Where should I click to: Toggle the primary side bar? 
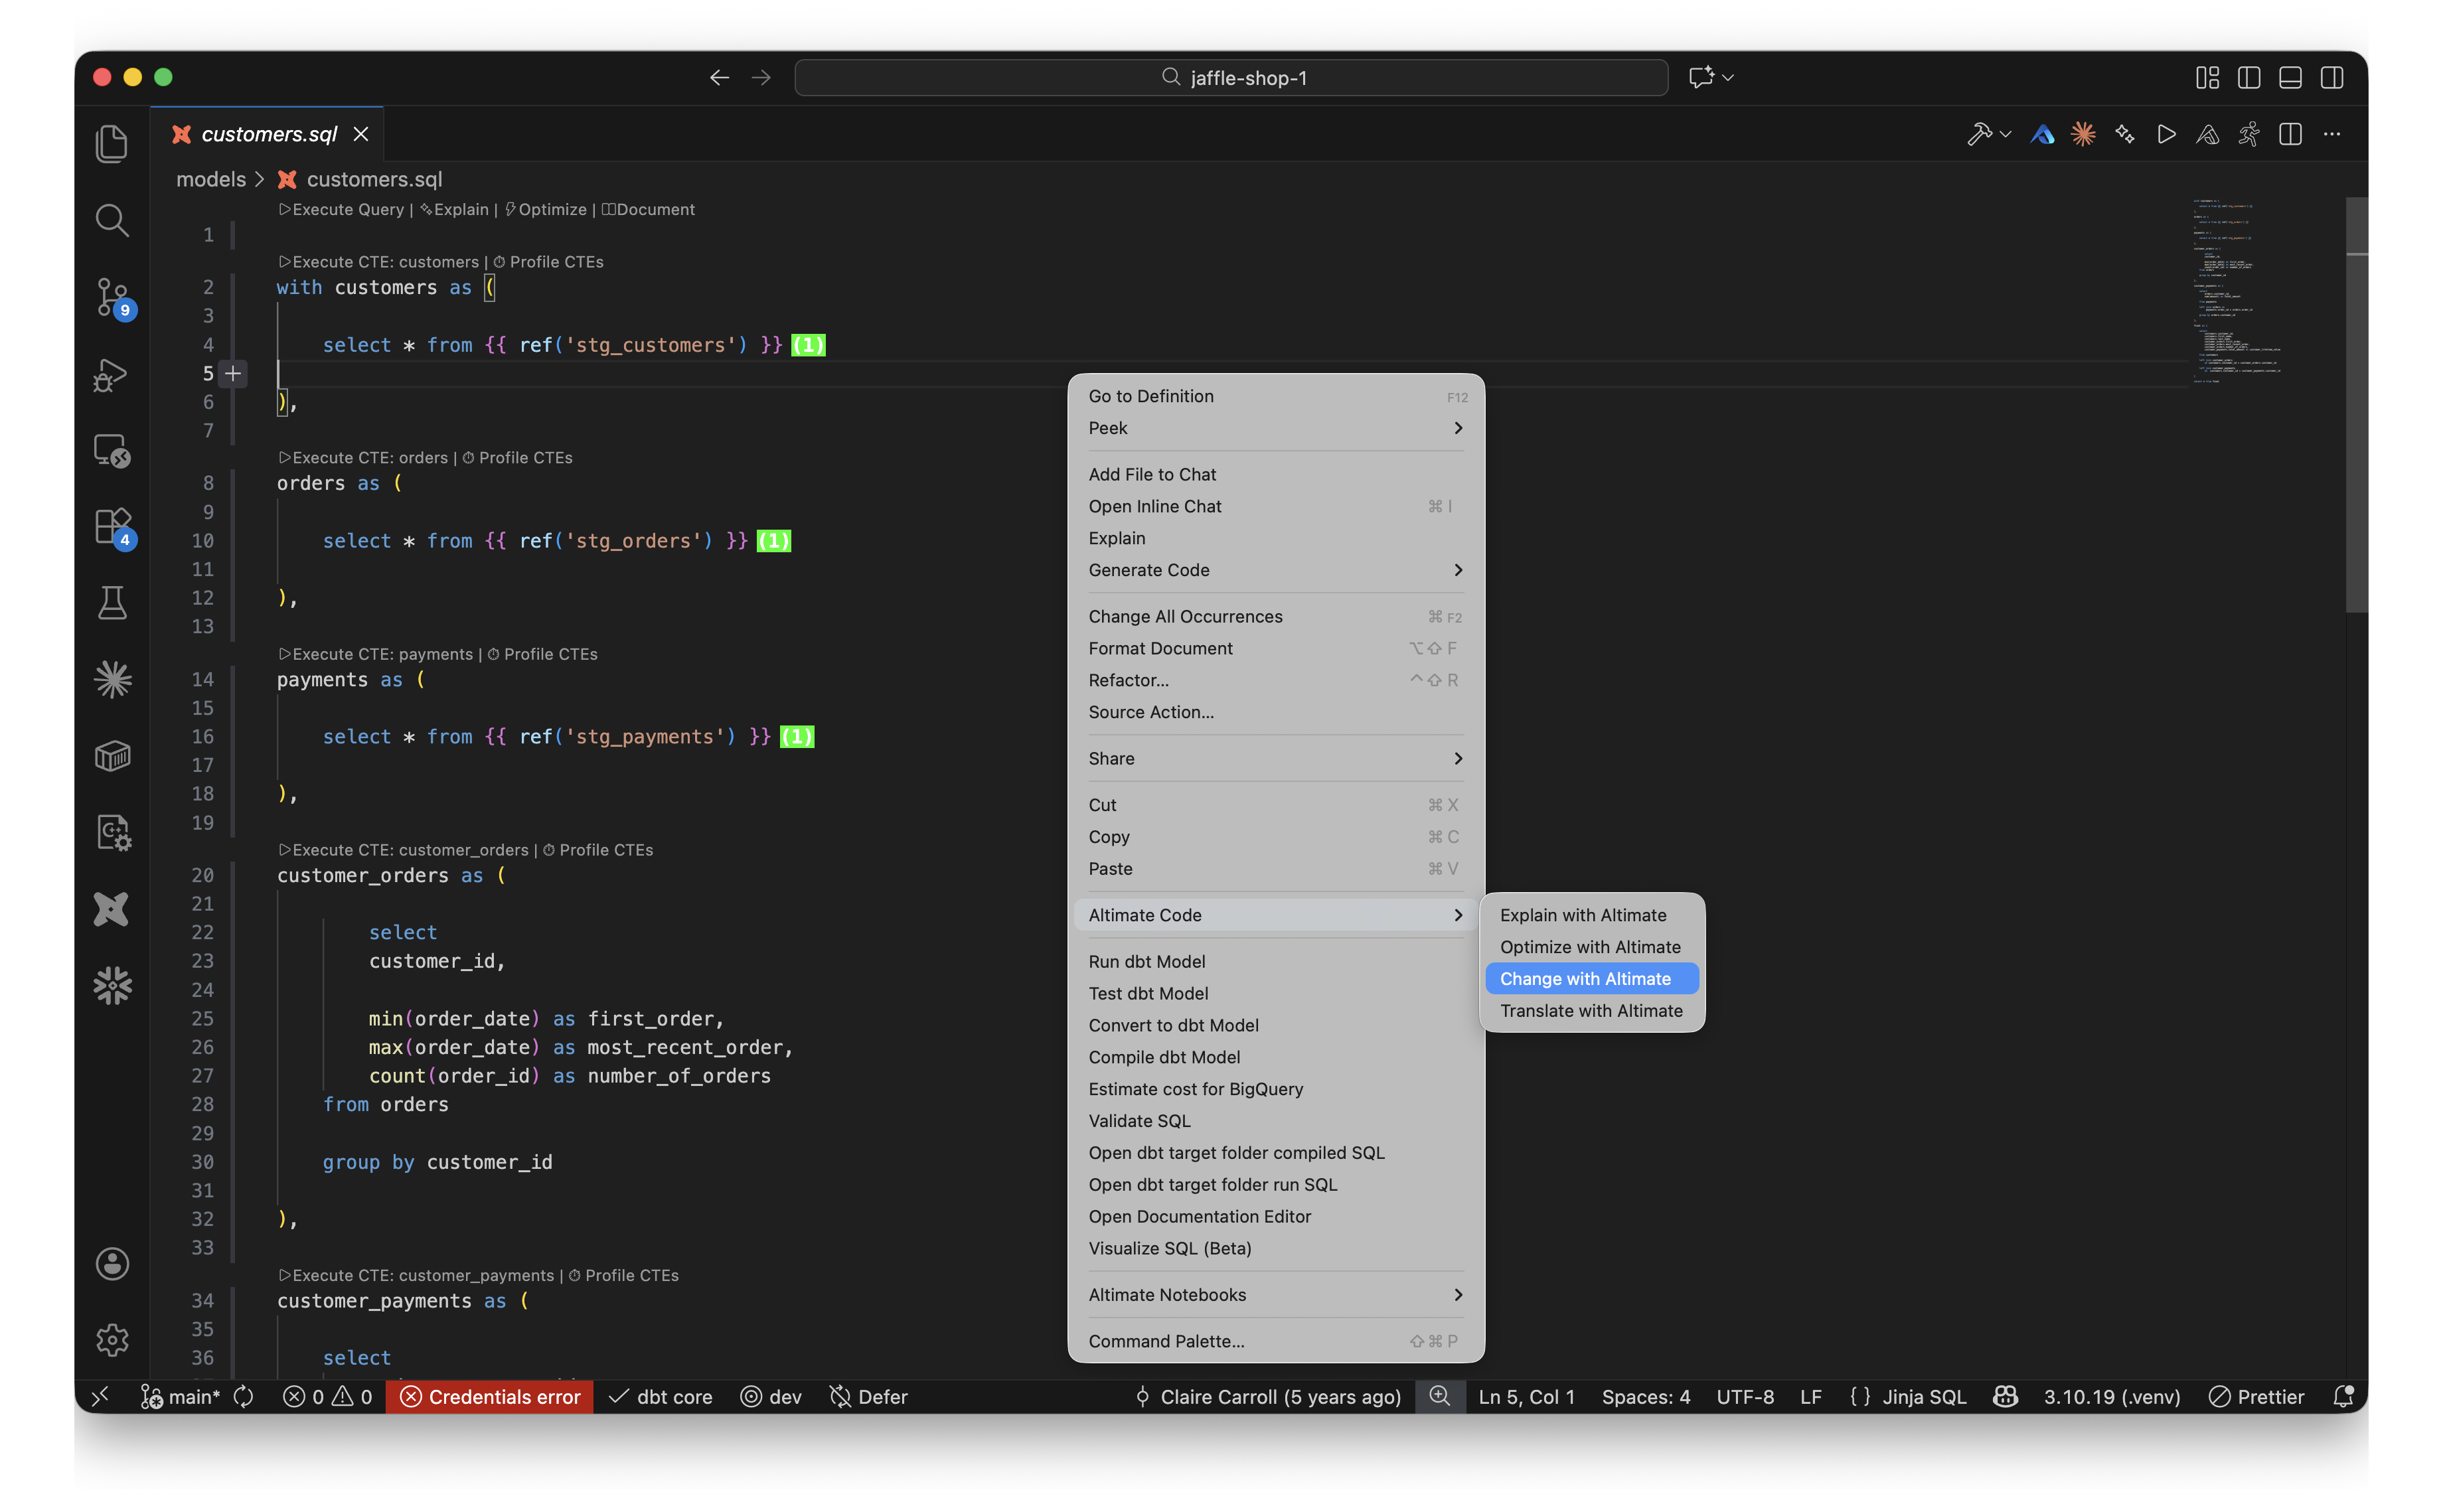point(2249,77)
